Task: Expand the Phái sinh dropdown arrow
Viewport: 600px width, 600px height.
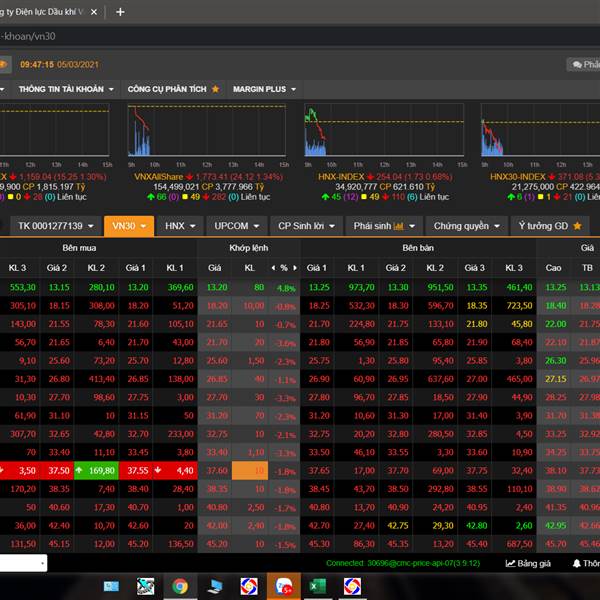Action: (x=412, y=227)
